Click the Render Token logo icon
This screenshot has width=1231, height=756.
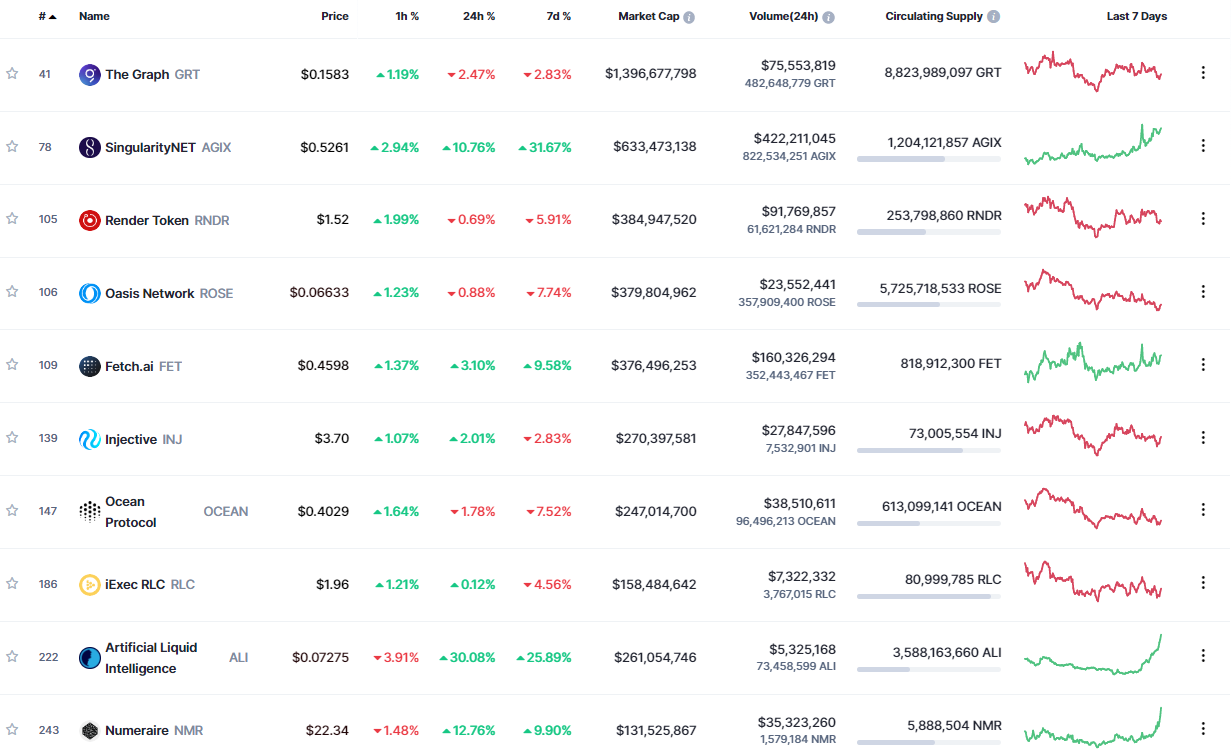click(x=89, y=220)
